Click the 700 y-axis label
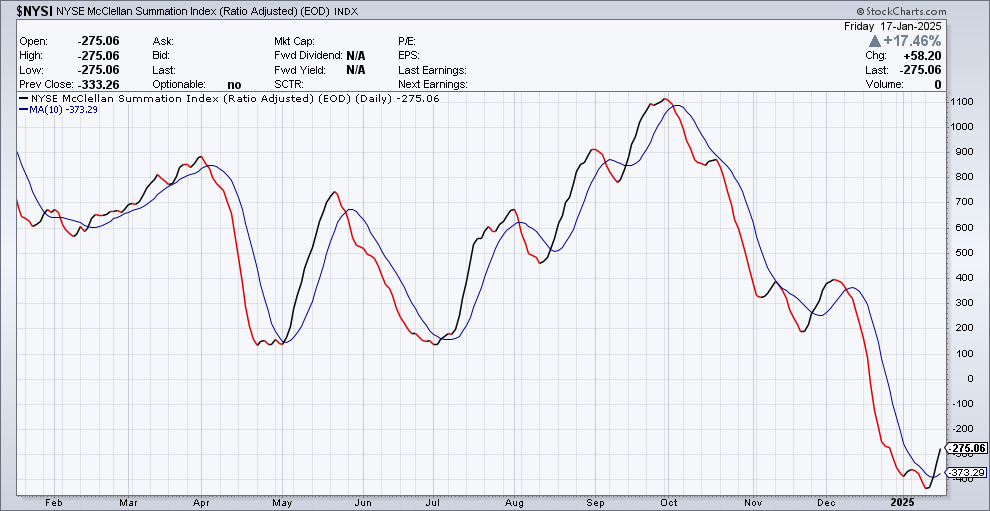This screenshot has height=511, width=990. pos(963,202)
